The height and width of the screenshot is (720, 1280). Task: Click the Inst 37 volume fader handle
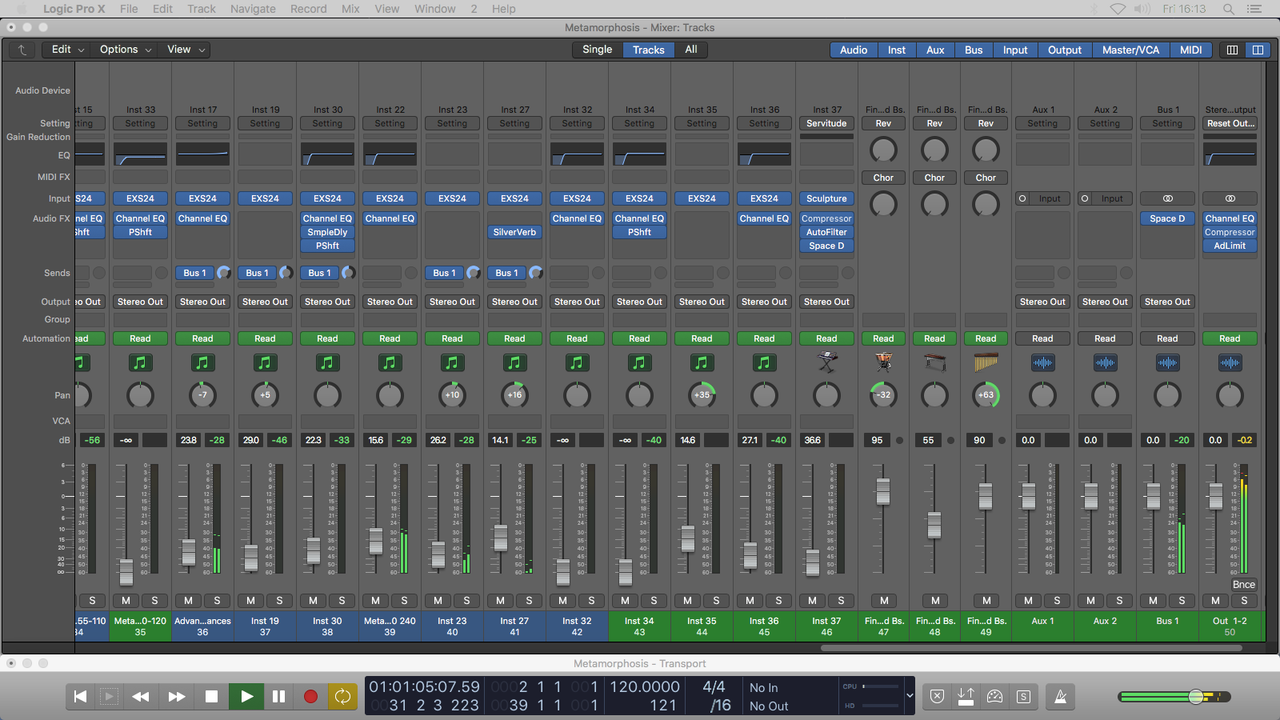[812, 562]
